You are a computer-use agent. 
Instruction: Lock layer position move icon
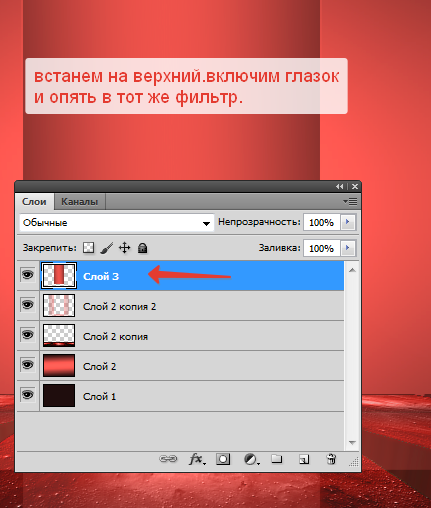click(124, 248)
